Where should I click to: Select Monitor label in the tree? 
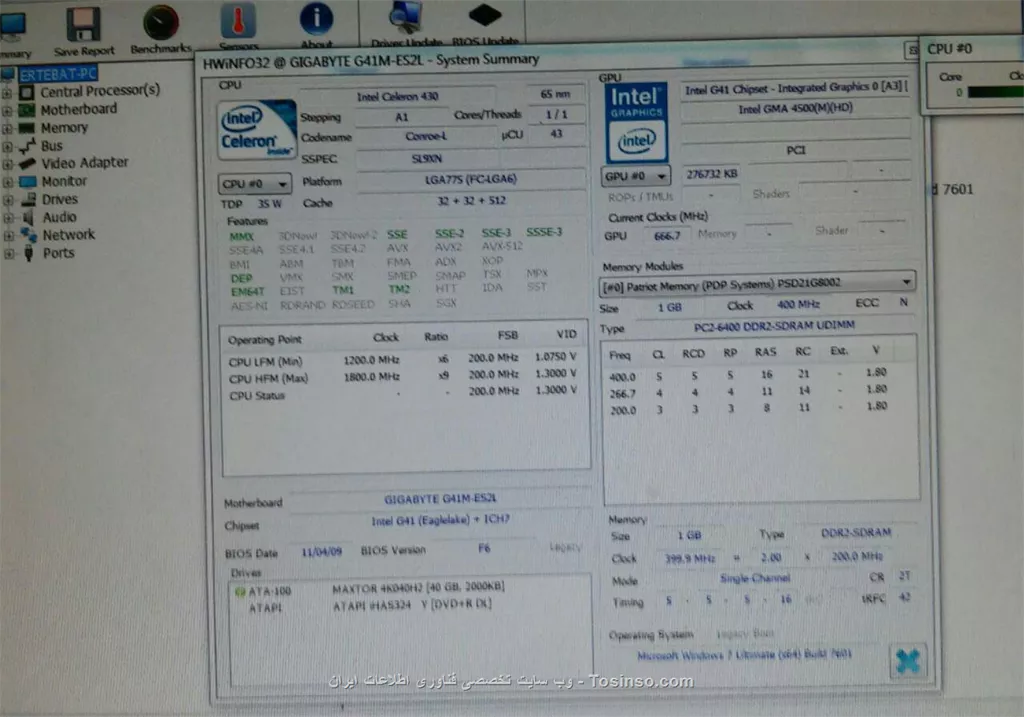(x=64, y=181)
